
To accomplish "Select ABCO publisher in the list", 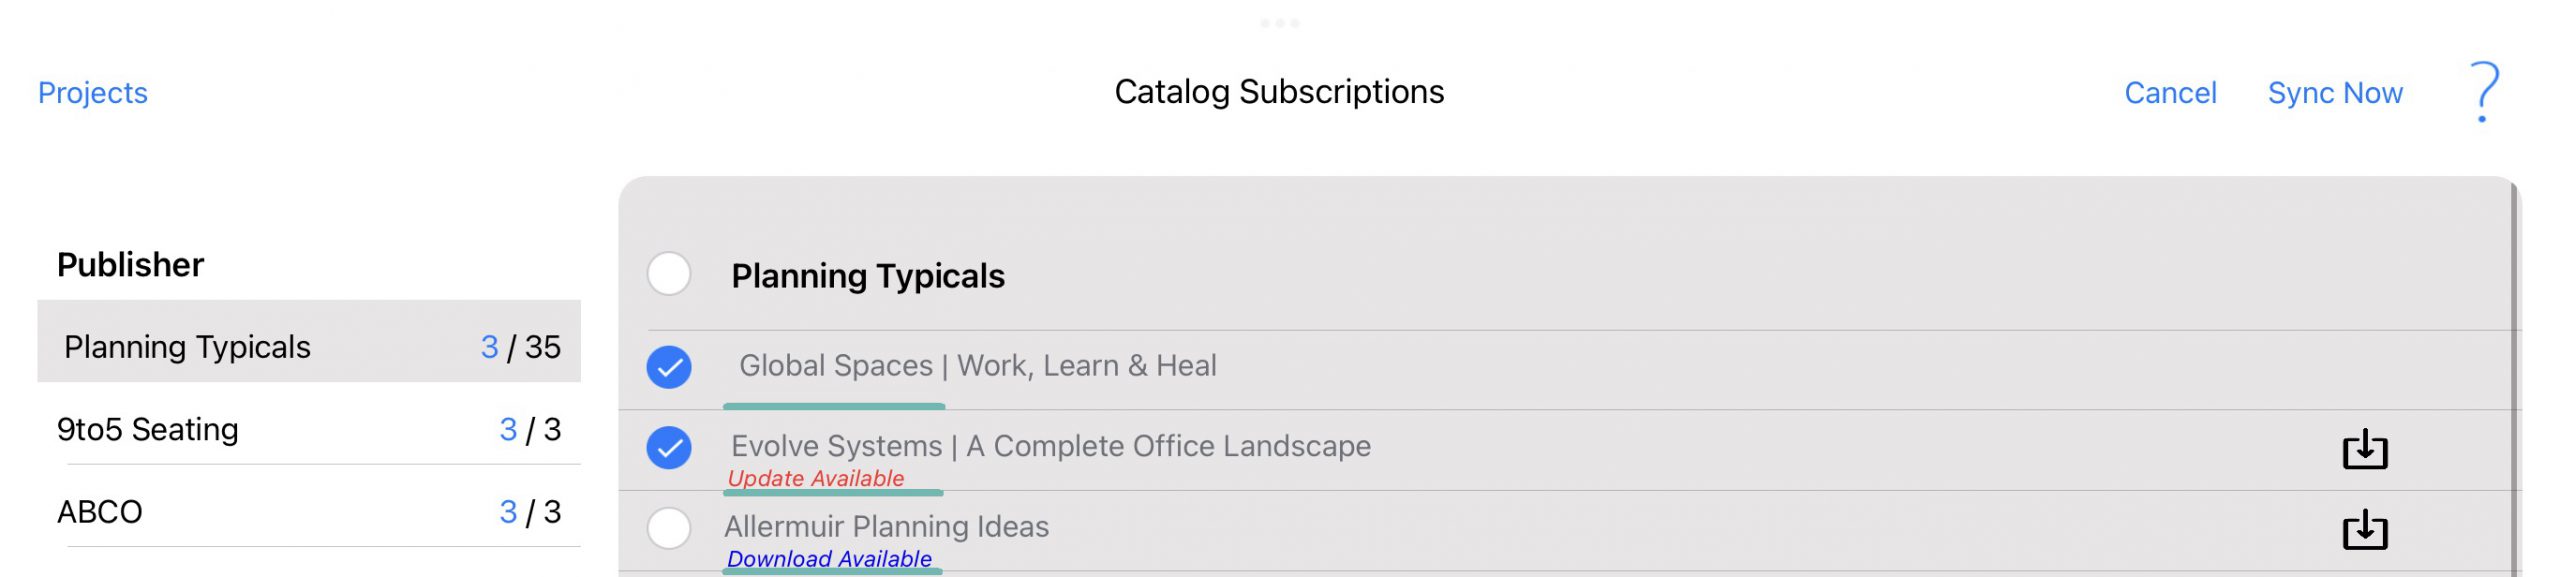I will coord(309,512).
